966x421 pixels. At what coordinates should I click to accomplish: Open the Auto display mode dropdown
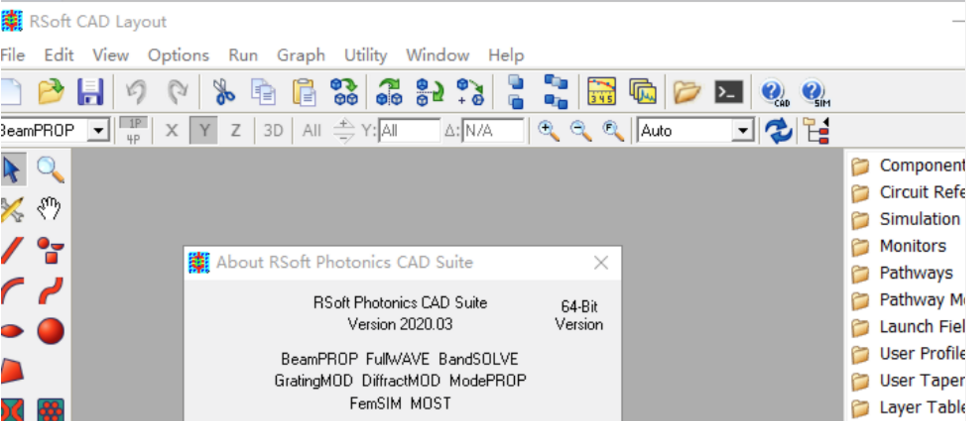point(745,131)
